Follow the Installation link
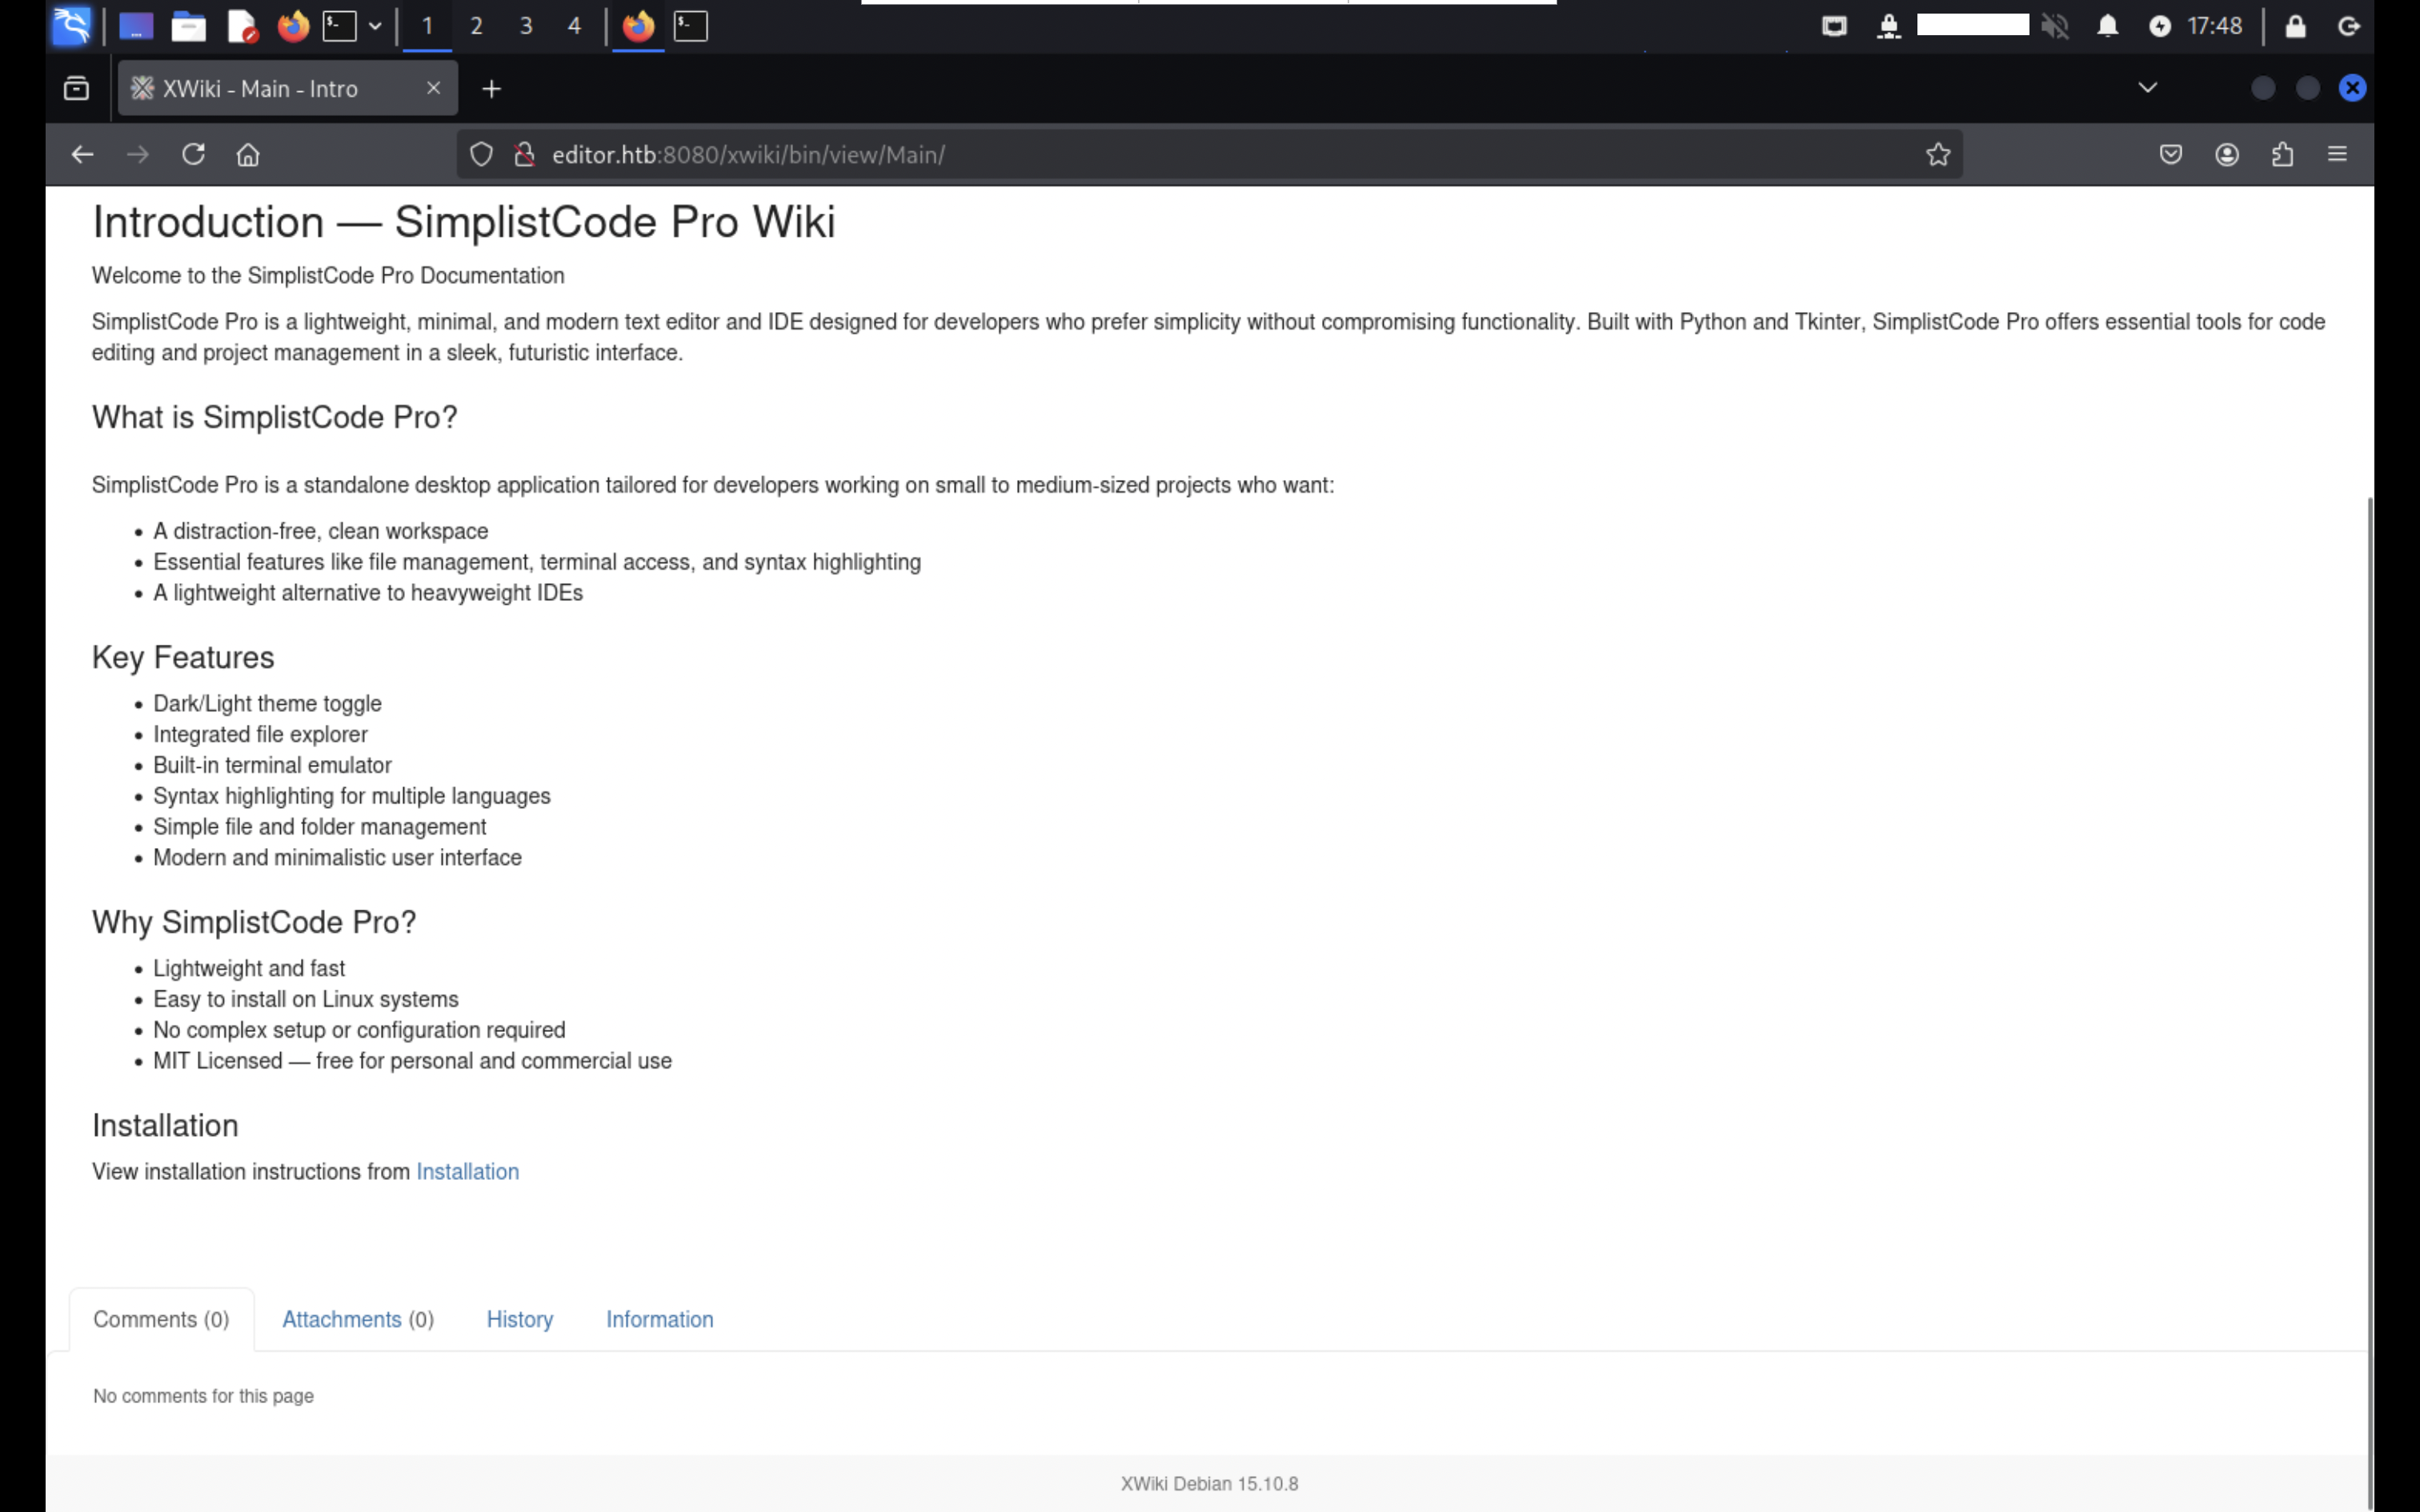Image resolution: width=2420 pixels, height=1512 pixels. [x=467, y=1171]
